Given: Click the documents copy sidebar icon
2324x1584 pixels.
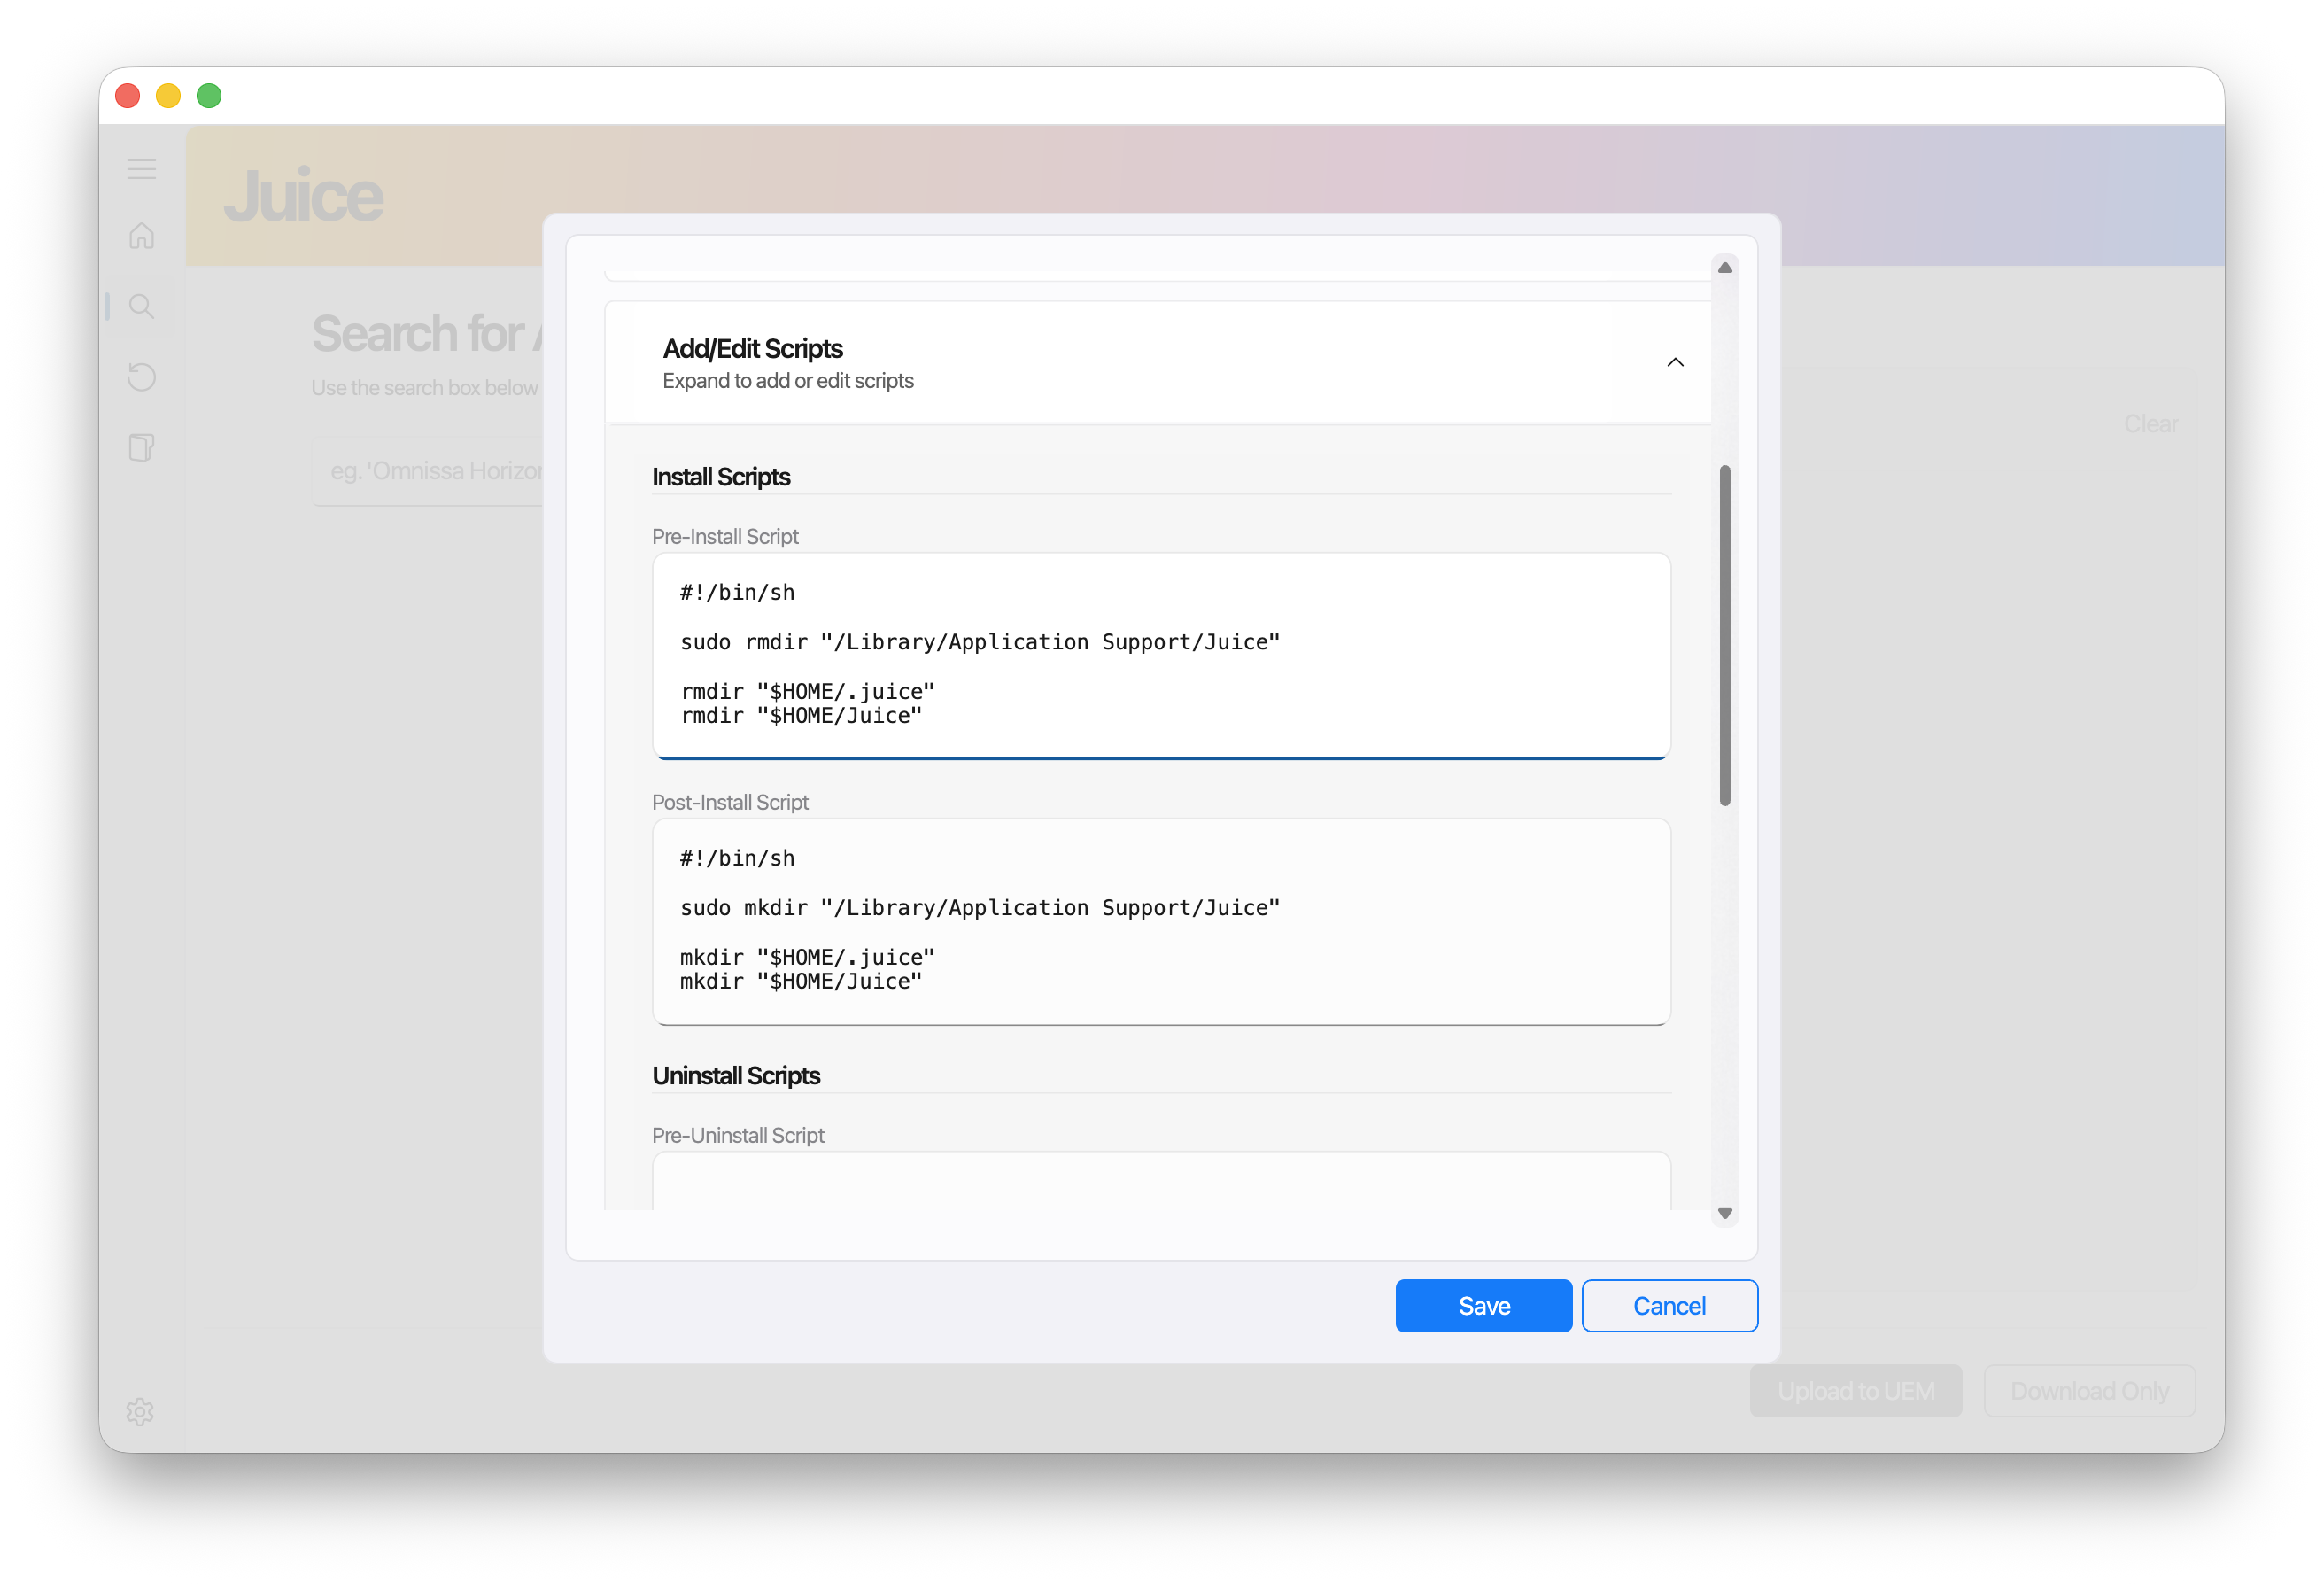Looking at the screenshot, I should 141,447.
